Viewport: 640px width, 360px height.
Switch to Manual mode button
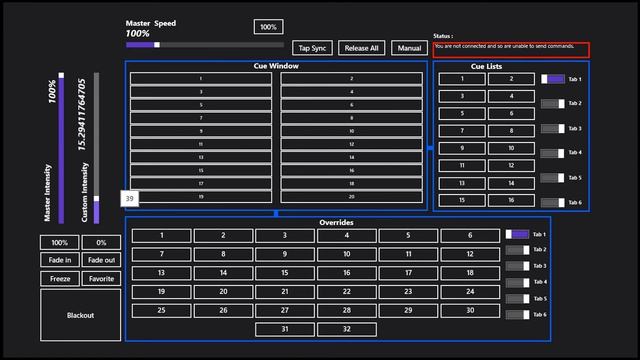pyautogui.click(x=409, y=48)
